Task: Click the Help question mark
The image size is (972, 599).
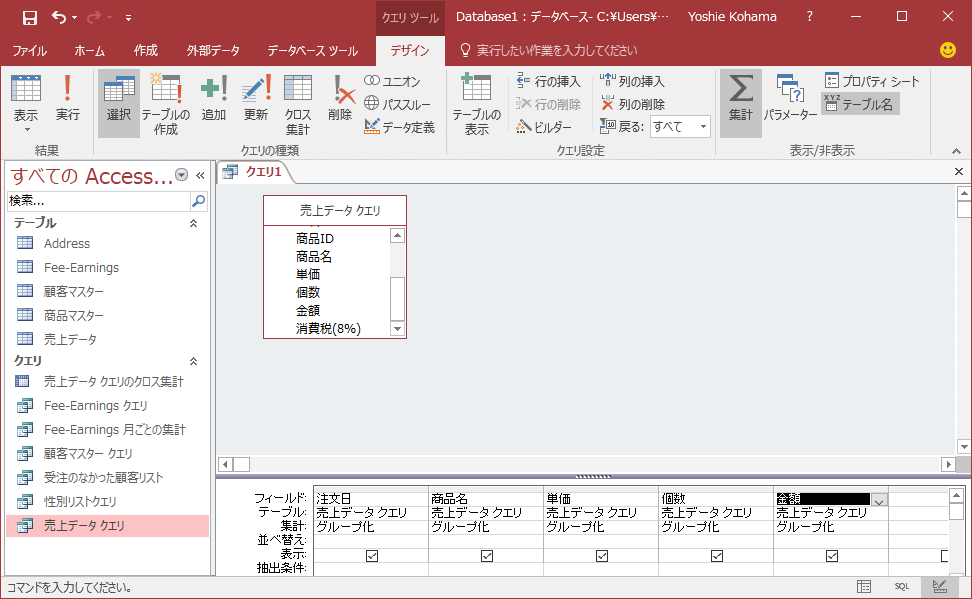Action: [x=810, y=17]
